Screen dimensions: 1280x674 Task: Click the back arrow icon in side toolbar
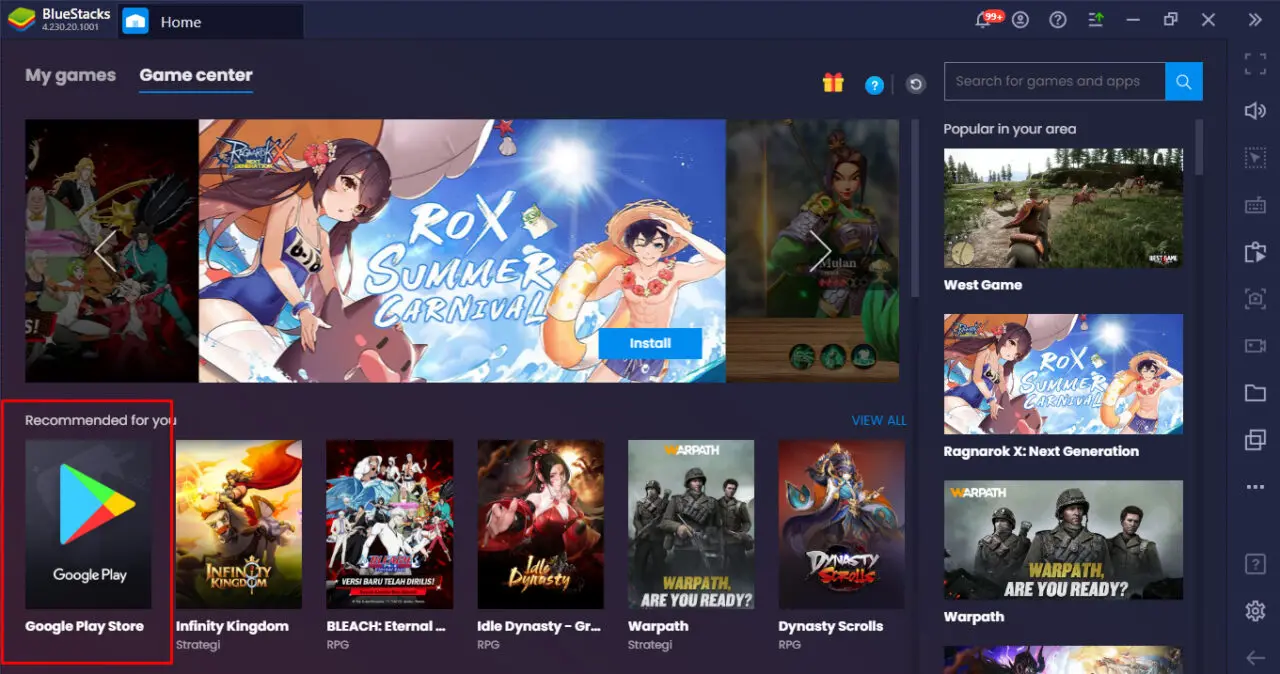click(1255, 657)
